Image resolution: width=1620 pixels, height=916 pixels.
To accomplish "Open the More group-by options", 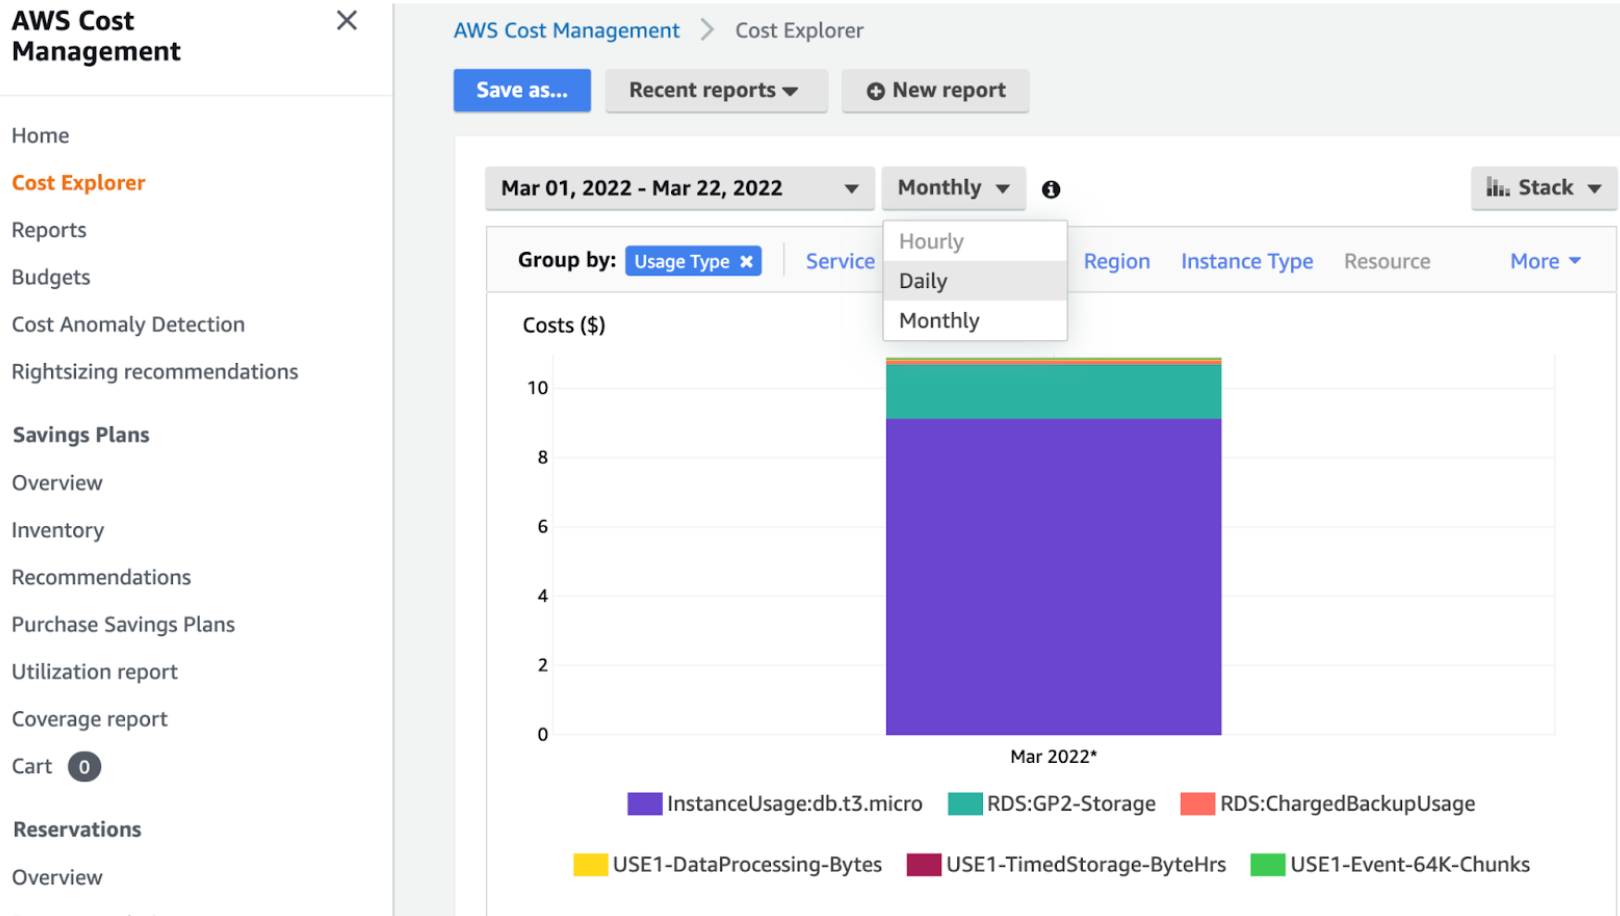I will coord(1545,261).
